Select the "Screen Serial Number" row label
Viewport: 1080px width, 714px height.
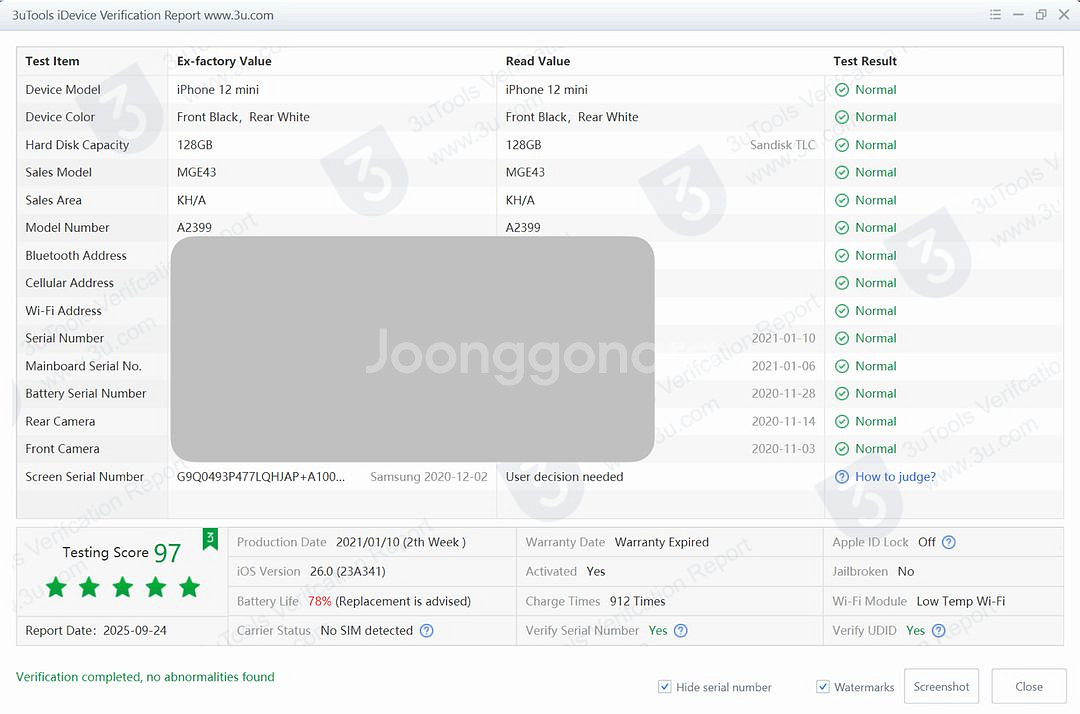(85, 476)
